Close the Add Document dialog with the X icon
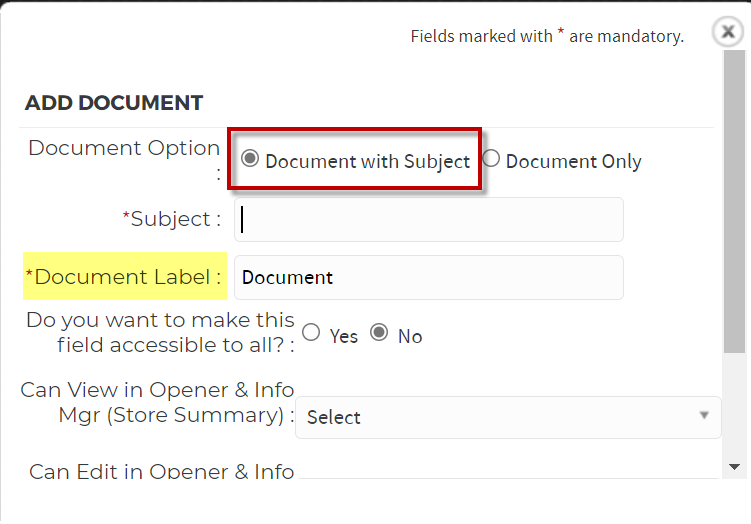This screenshot has height=524, width=751. (728, 32)
